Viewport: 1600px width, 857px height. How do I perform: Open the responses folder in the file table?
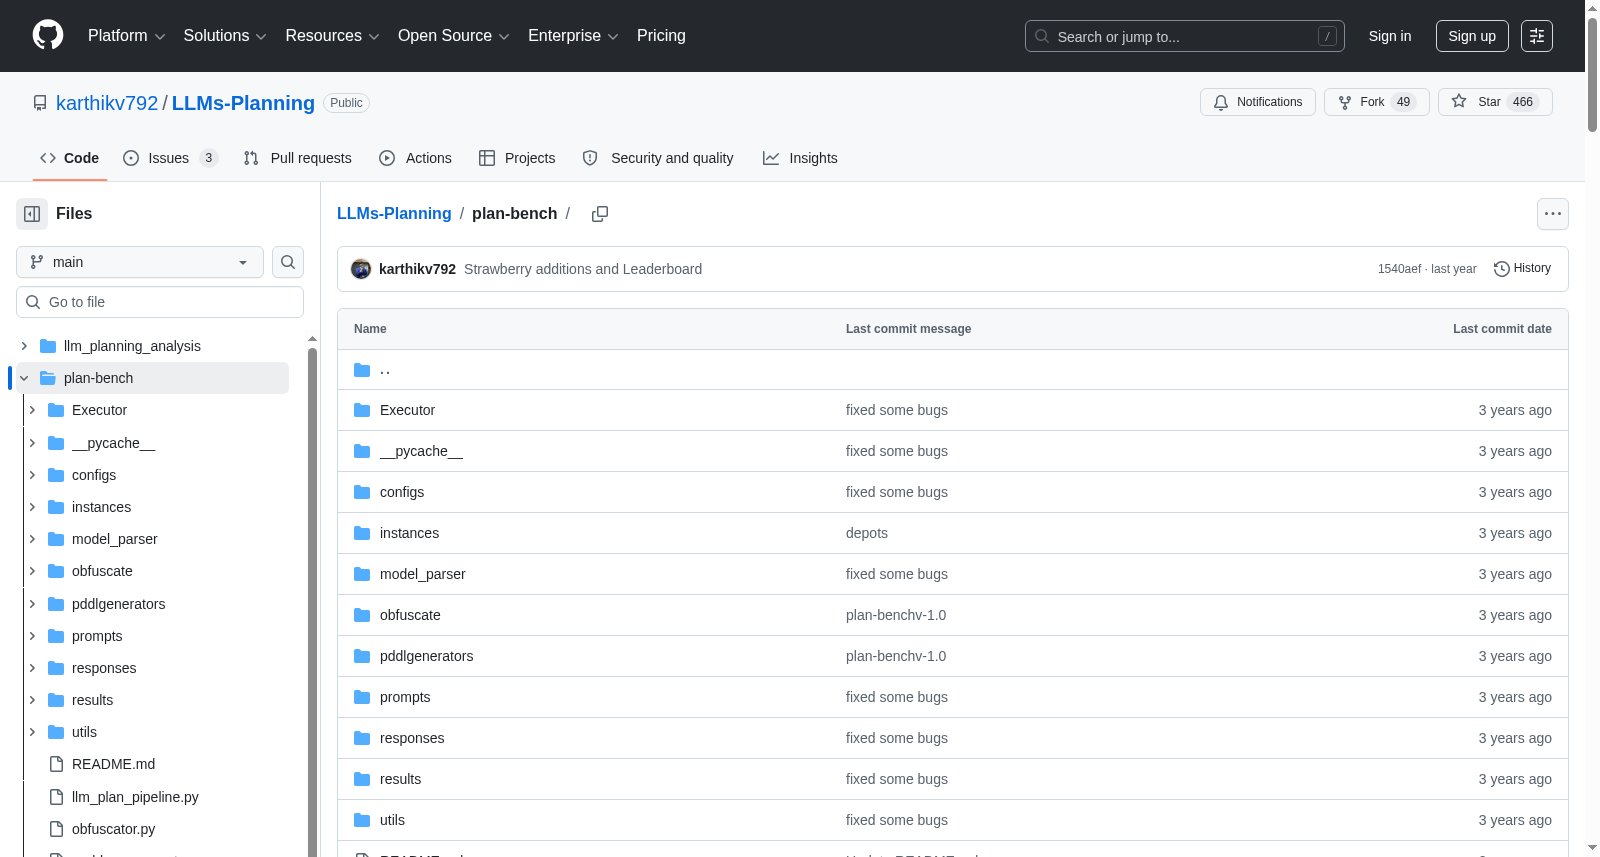[x=412, y=738]
